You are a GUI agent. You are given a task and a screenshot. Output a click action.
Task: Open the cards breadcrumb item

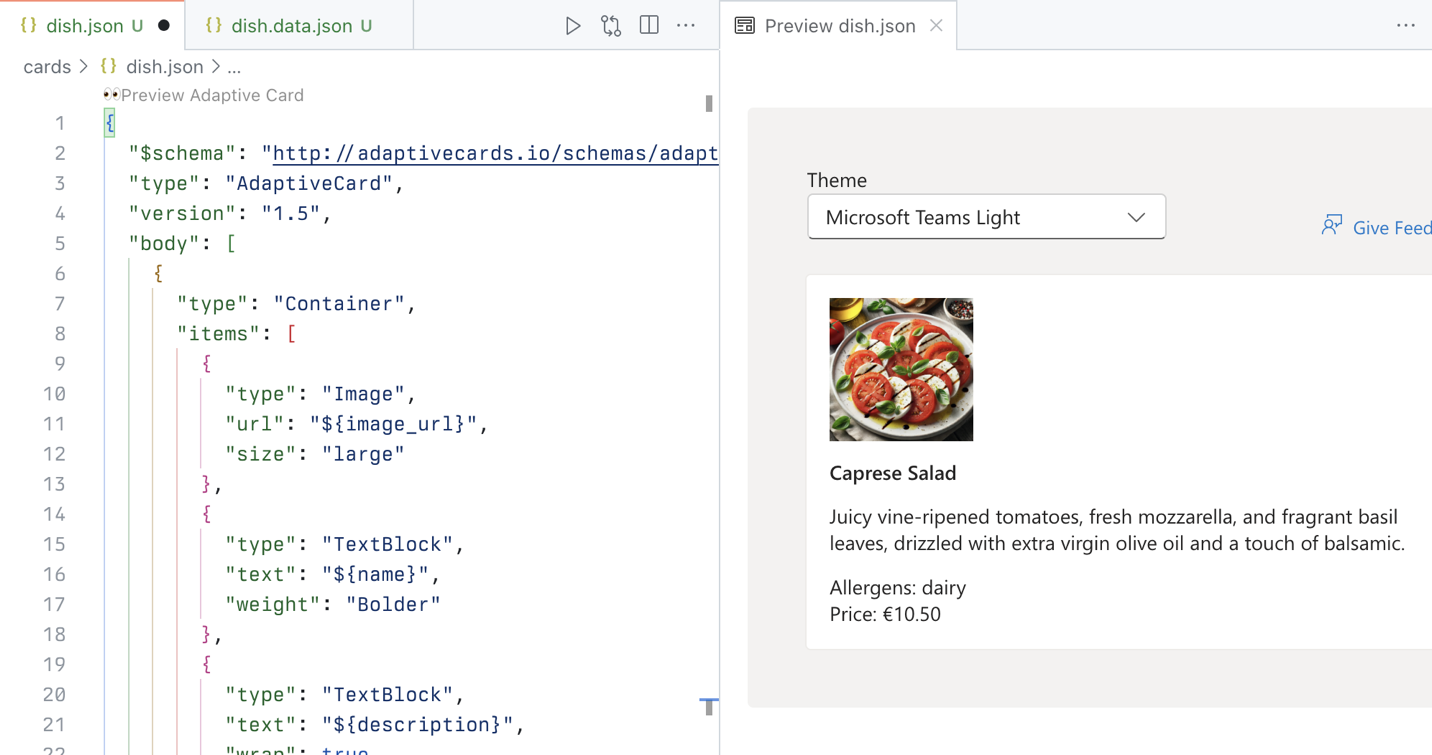(46, 66)
